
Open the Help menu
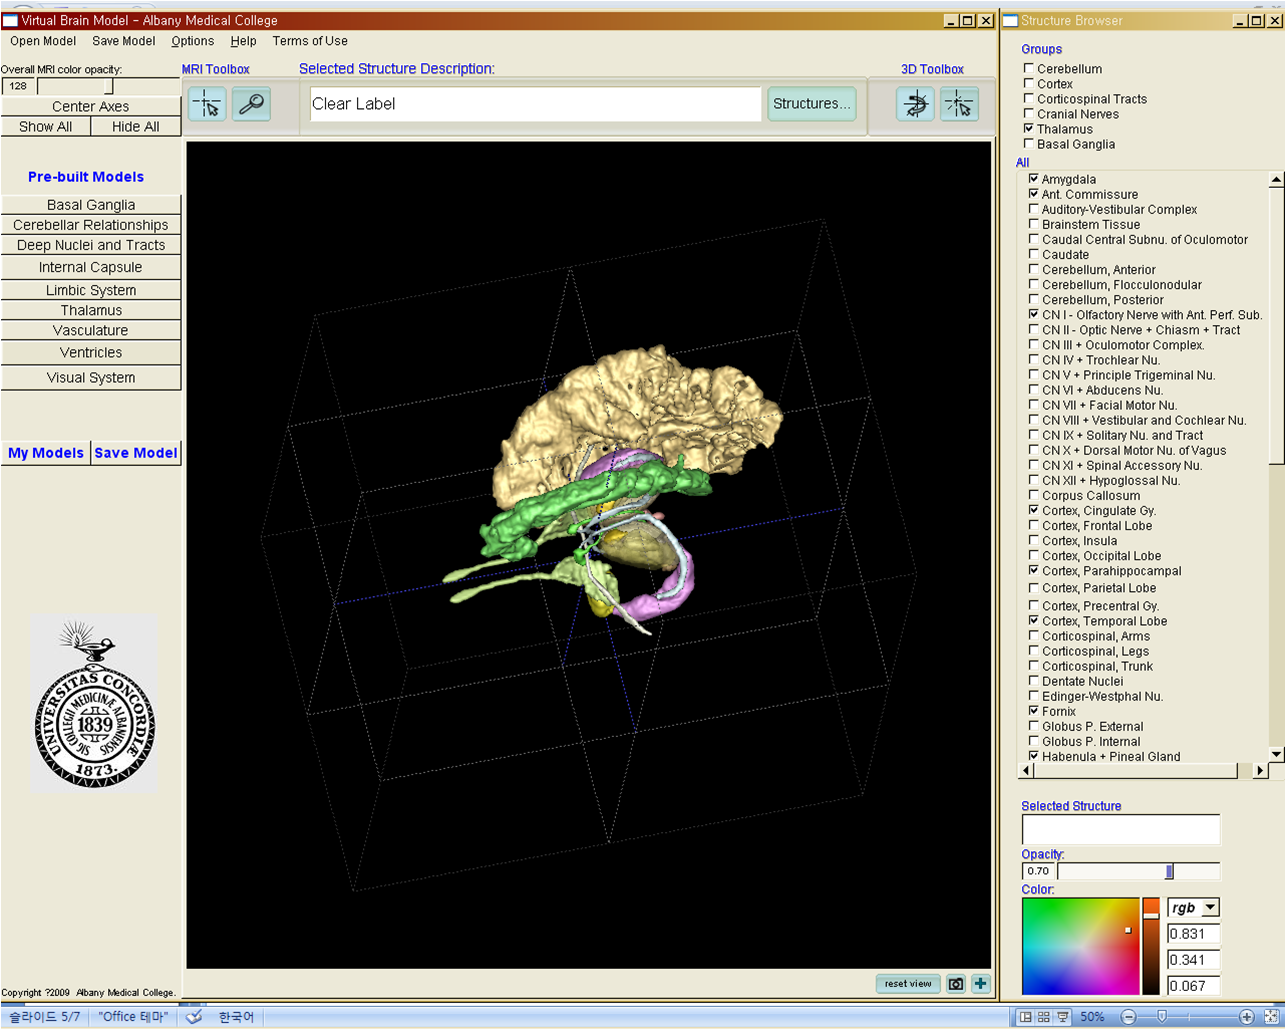coord(243,41)
